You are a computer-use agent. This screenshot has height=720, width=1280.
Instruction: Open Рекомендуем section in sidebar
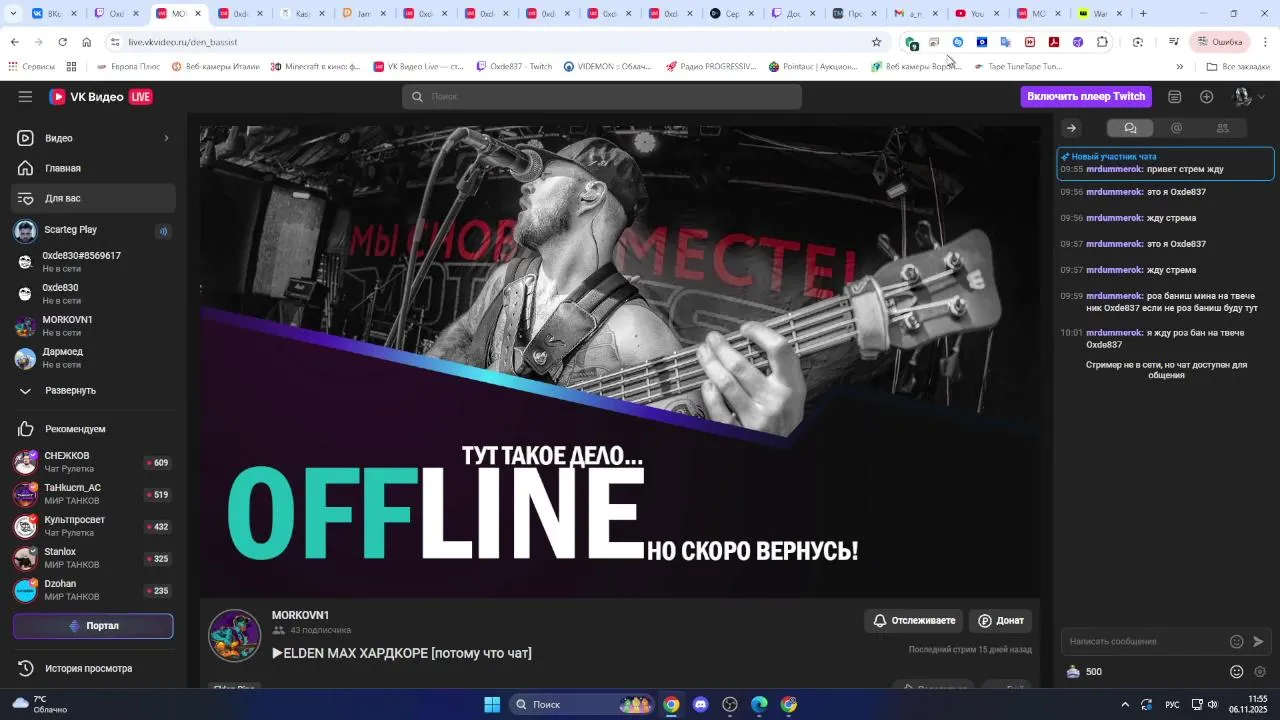94,429
